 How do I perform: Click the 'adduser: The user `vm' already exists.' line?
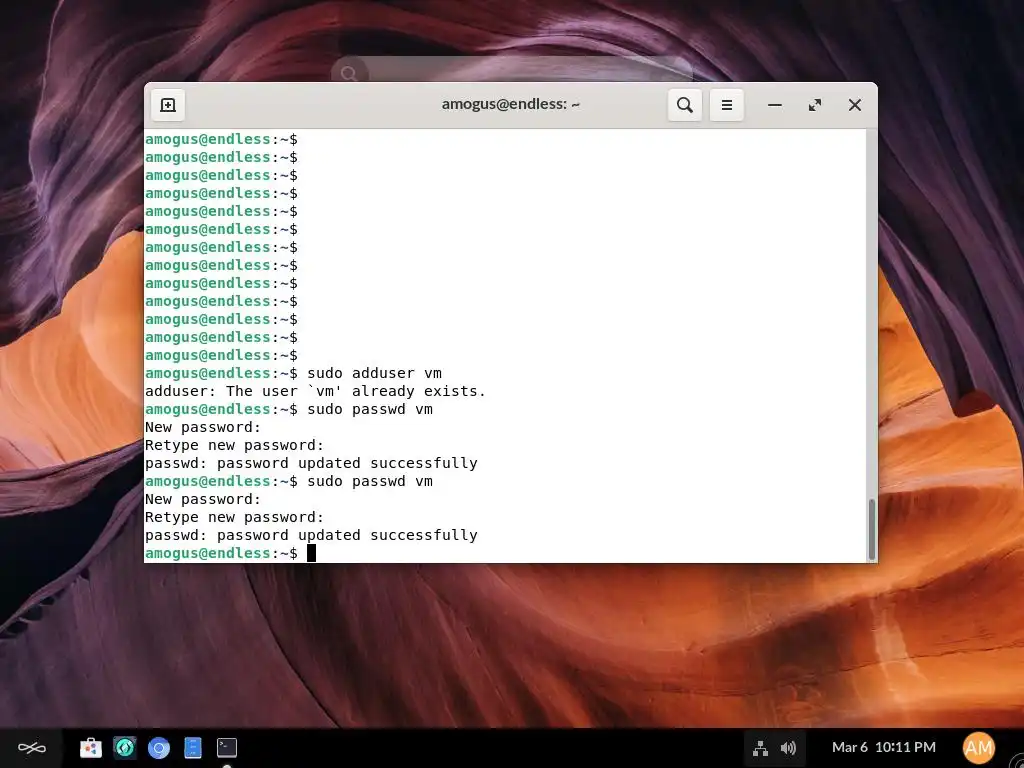(x=315, y=391)
